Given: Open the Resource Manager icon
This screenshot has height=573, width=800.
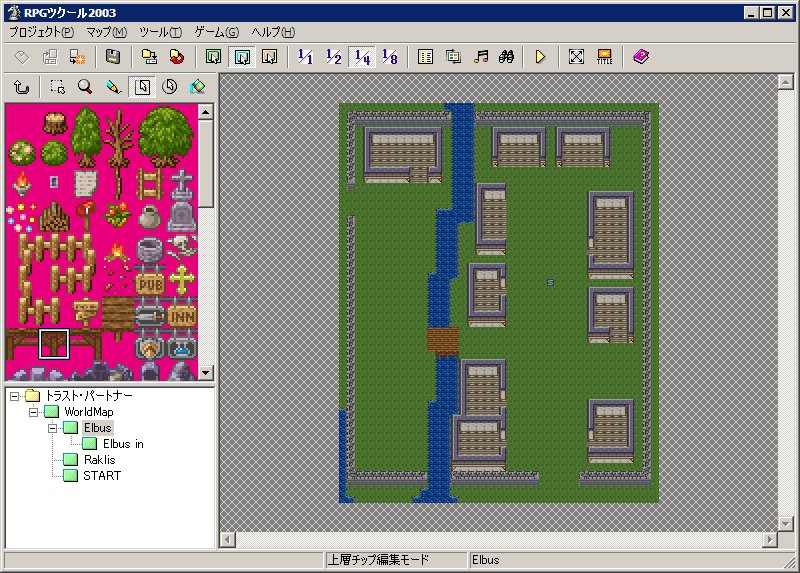Looking at the screenshot, I should (453, 57).
